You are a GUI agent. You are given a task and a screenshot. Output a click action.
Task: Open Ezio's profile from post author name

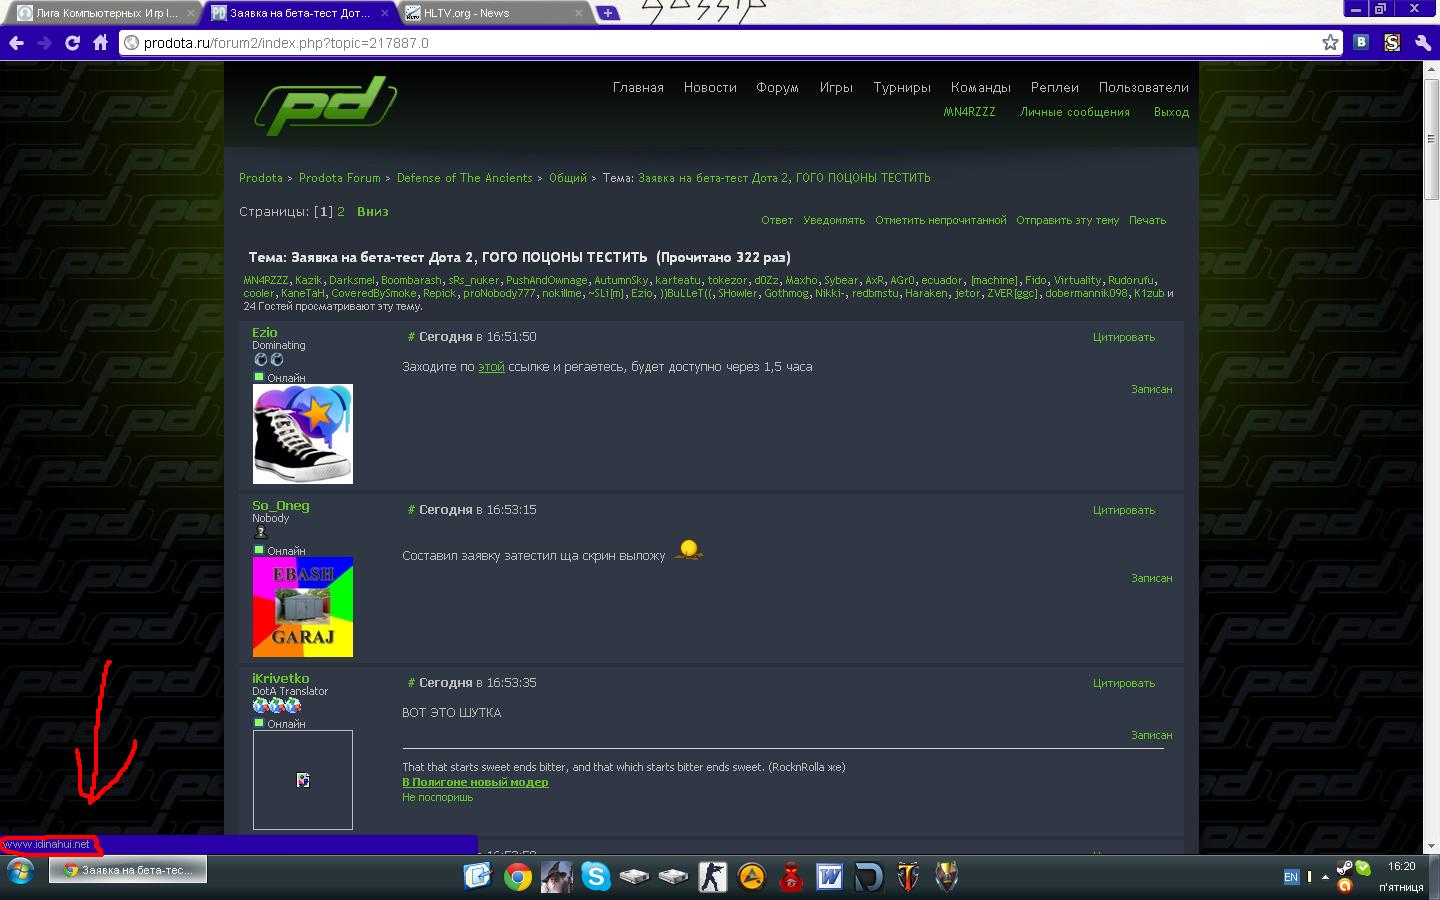pyautogui.click(x=265, y=333)
